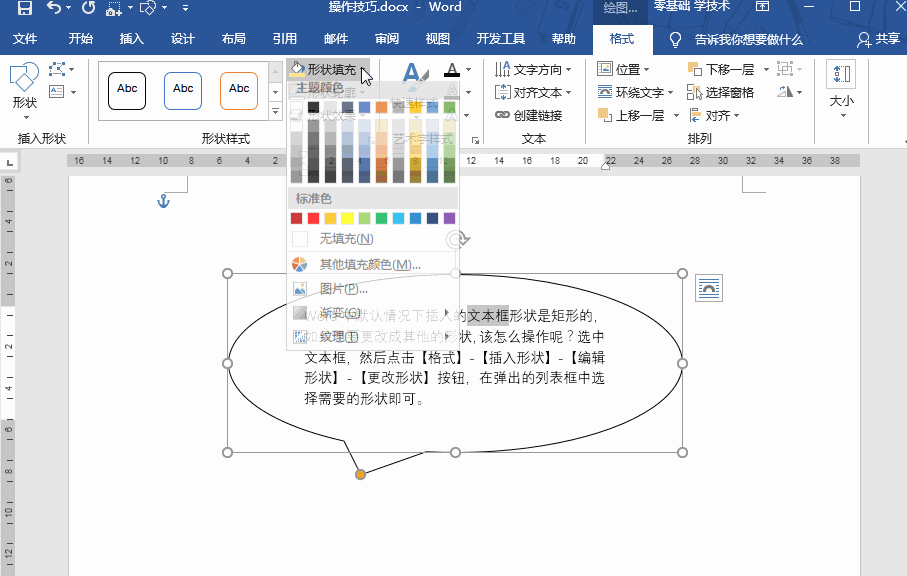Pick purple standard color swatch
Viewport: 907px width, 576px height.
pos(449,218)
